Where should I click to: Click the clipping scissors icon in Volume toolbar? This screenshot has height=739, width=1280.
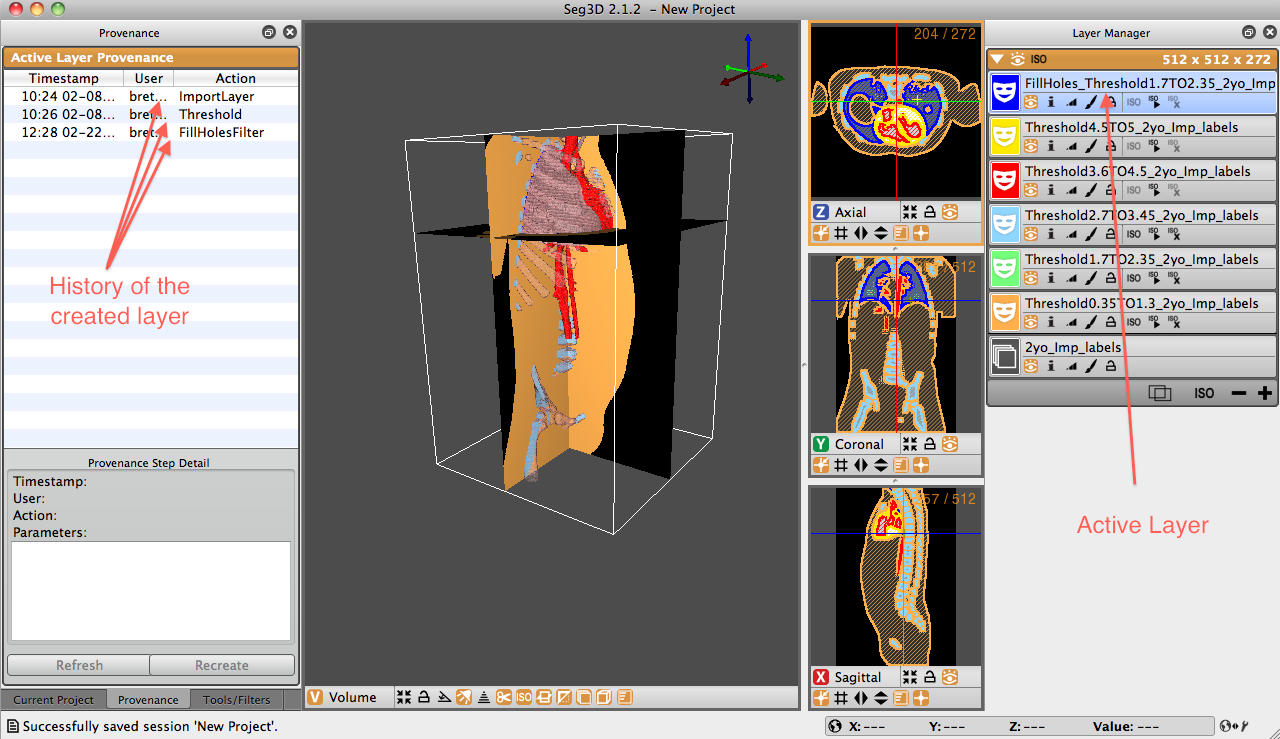click(504, 697)
